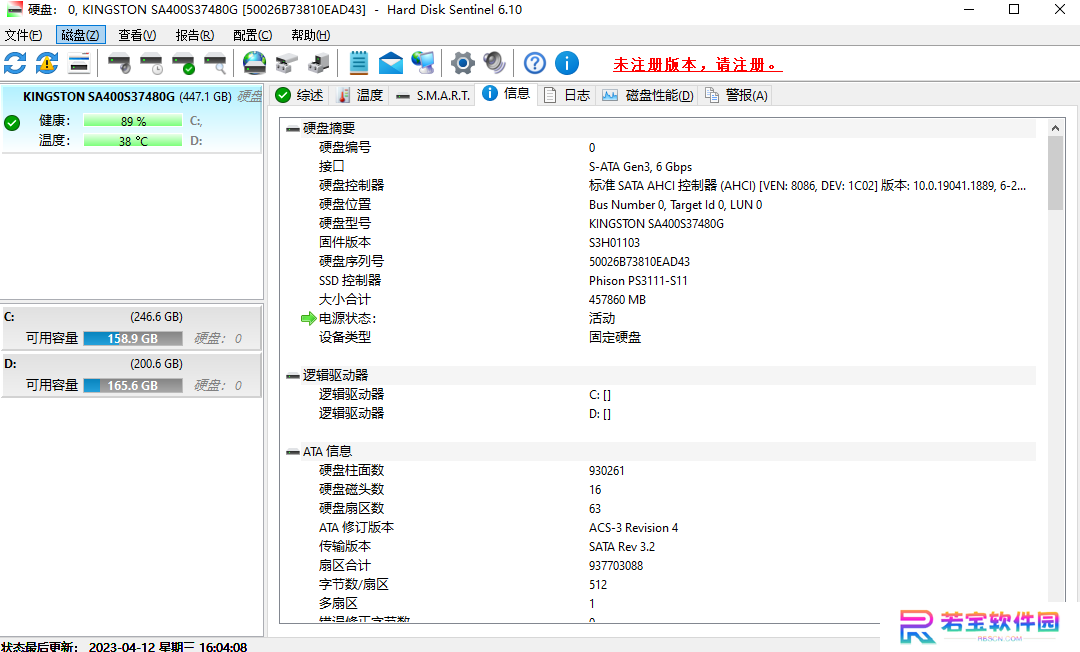Open the 警报(A) tab

(x=736, y=95)
